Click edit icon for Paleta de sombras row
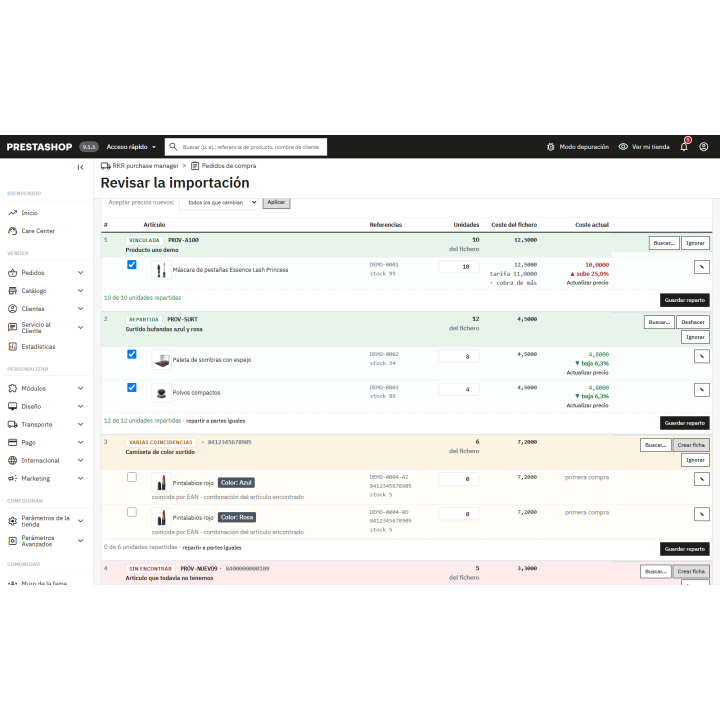720x720 pixels. pyautogui.click(x=702, y=356)
